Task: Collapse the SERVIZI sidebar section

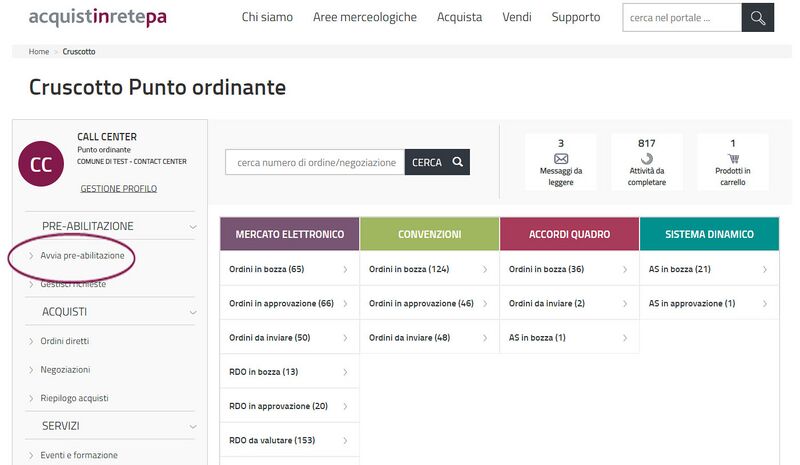Action: (x=192, y=426)
